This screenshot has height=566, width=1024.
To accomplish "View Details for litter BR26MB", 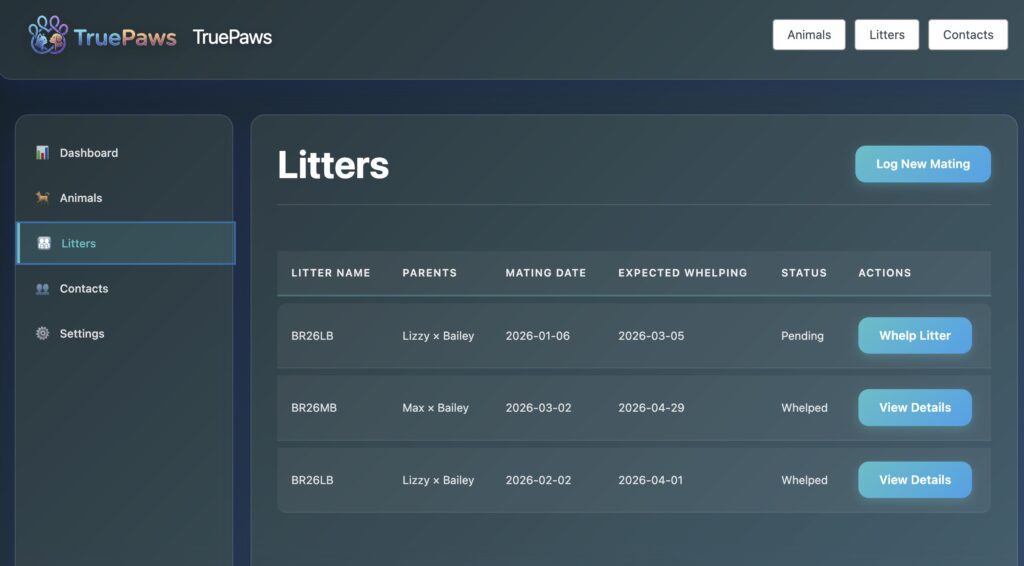I will [x=914, y=408].
